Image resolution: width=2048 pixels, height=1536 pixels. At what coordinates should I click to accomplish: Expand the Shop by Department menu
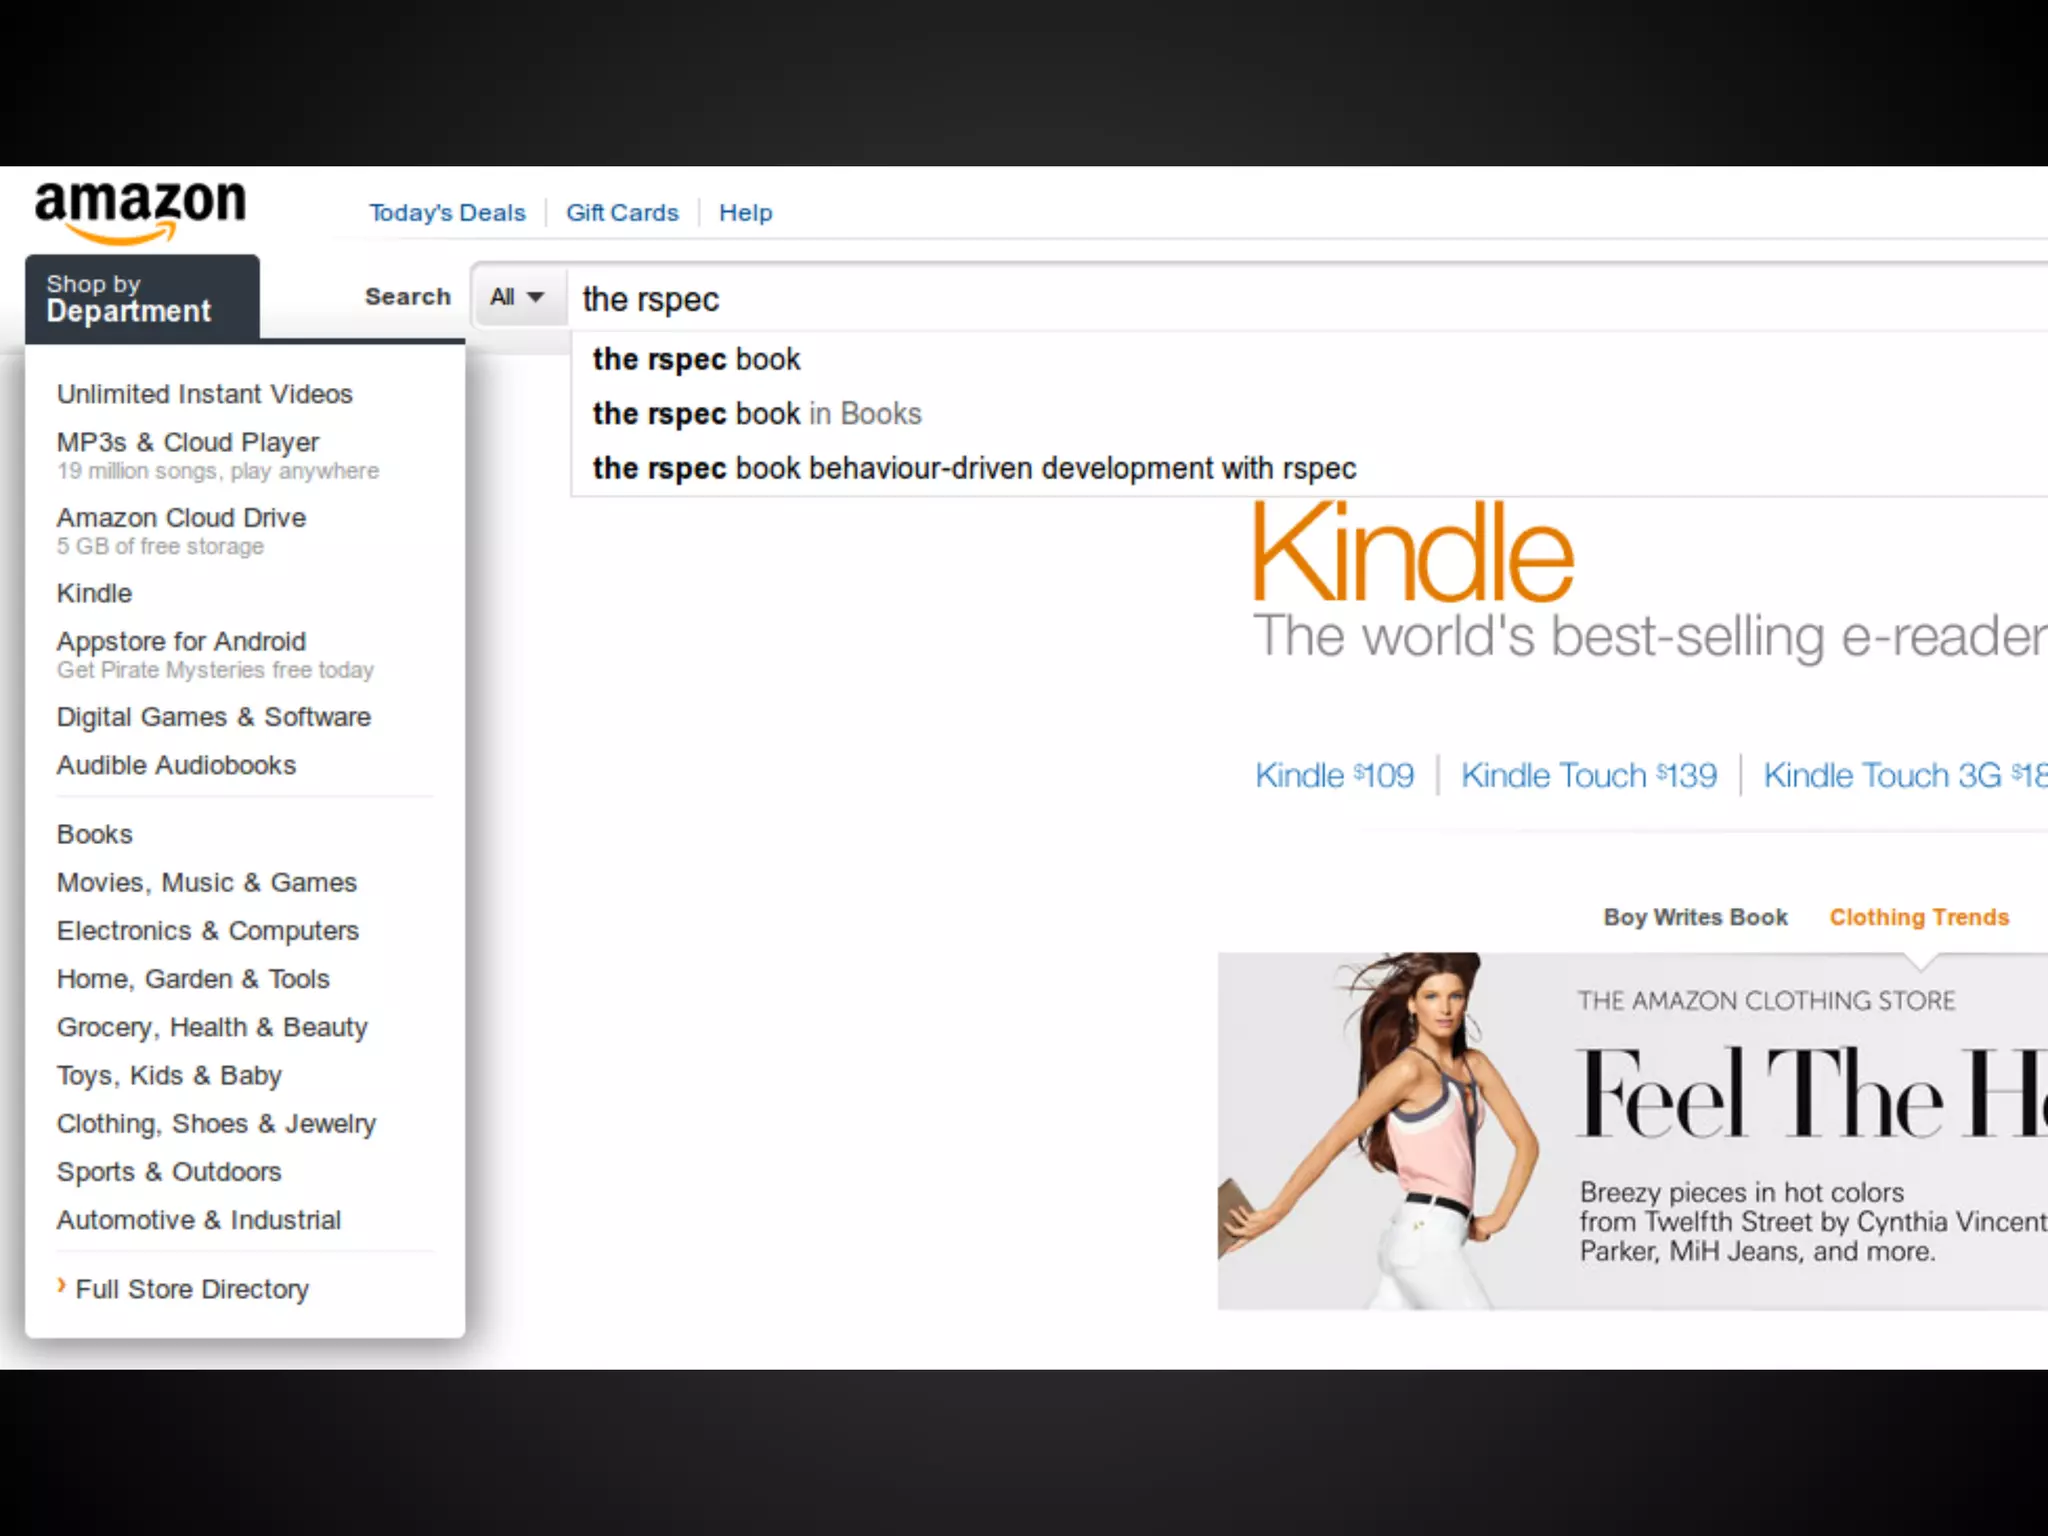click(x=142, y=298)
